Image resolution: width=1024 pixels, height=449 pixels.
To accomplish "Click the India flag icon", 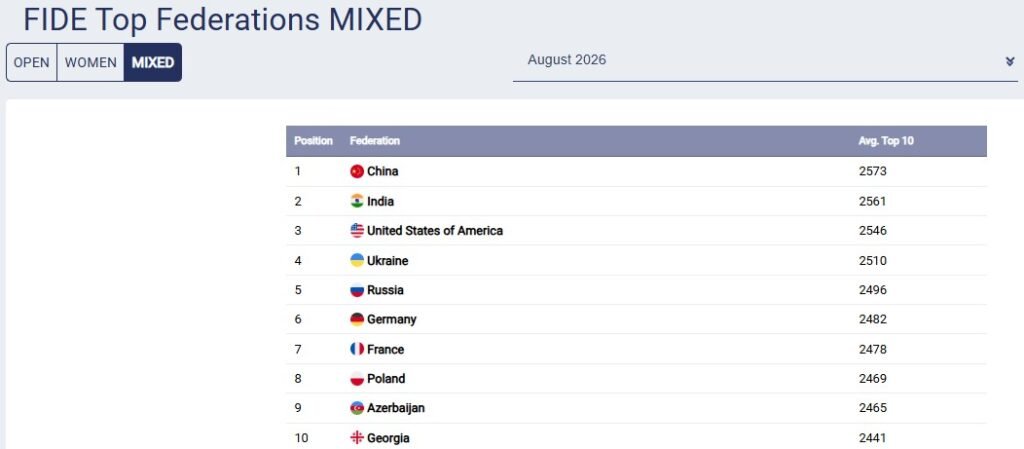I will [357, 201].
